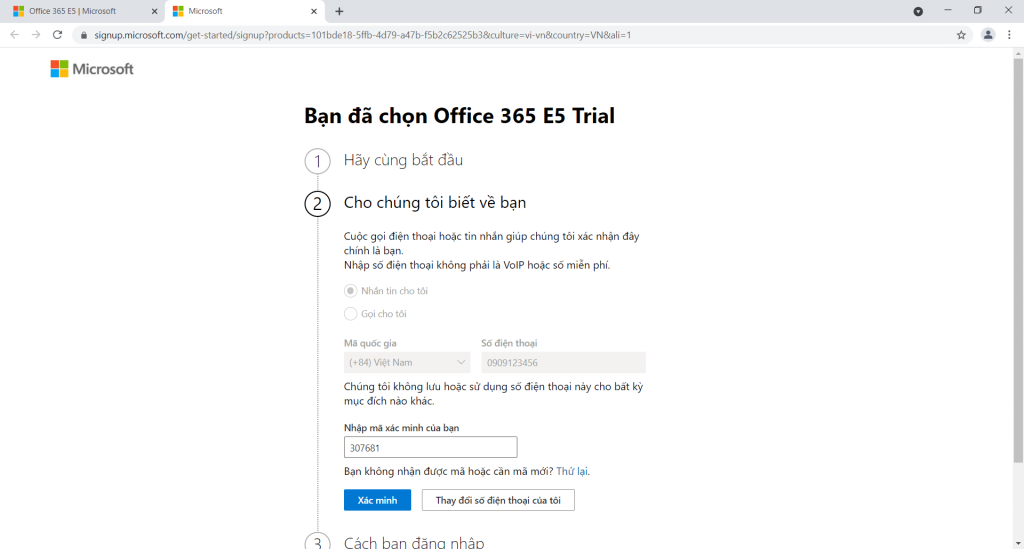
Task: Restore down the Chrome window
Action: (x=978, y=10)
